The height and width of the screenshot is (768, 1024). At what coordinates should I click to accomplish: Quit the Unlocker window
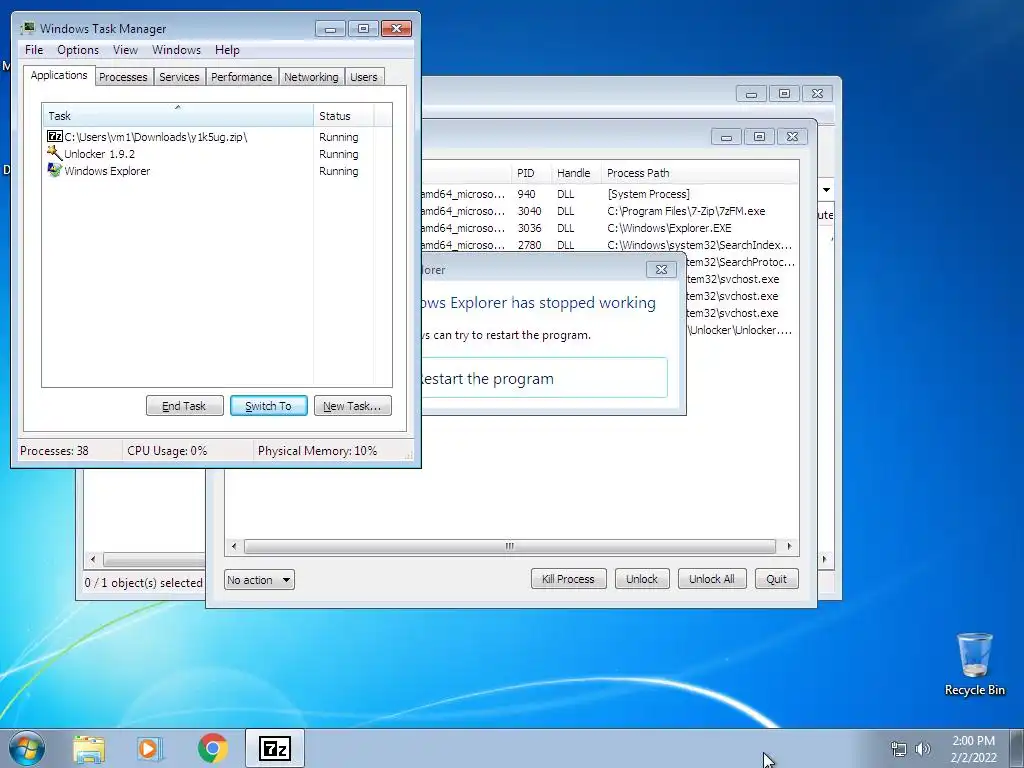click(776, 579)
